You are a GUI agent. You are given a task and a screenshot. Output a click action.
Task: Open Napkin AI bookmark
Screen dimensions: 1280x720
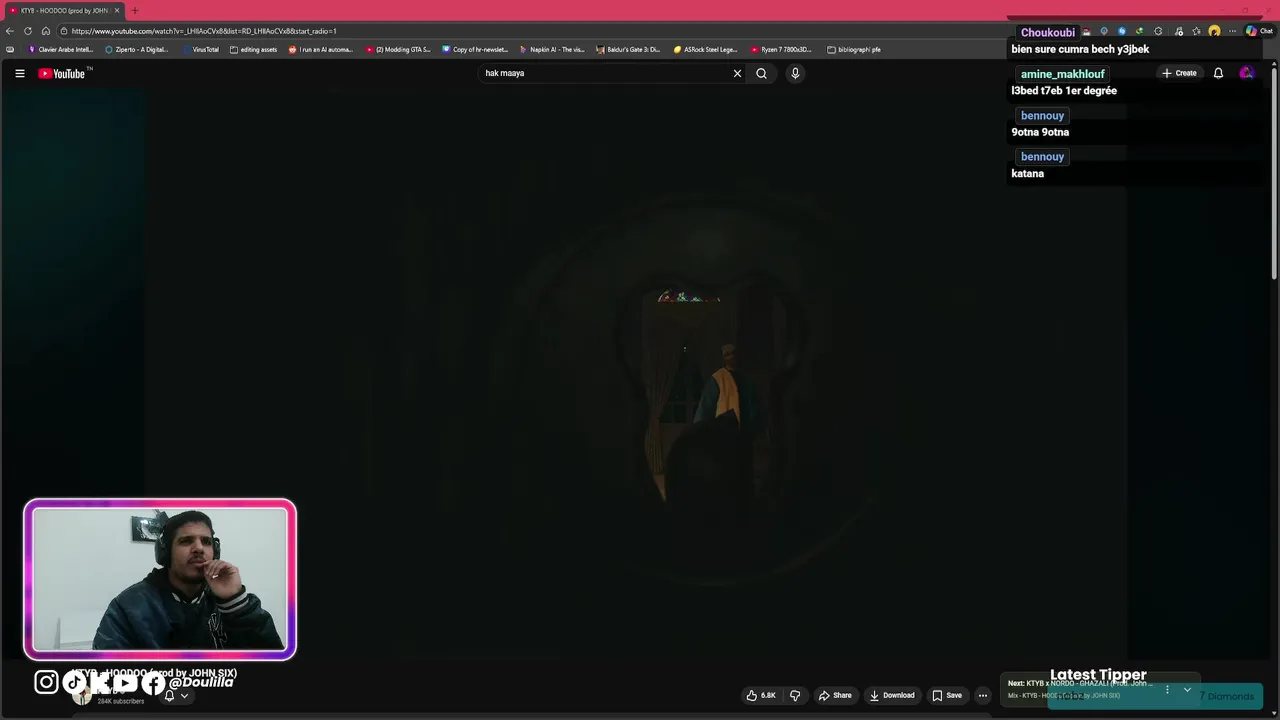click(552, 49)
